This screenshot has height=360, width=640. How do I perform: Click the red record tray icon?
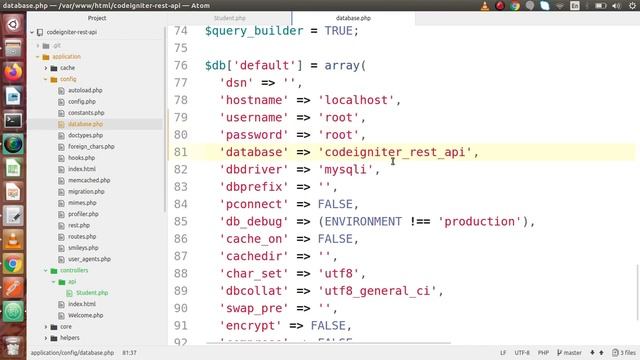(x=500, y=6)
